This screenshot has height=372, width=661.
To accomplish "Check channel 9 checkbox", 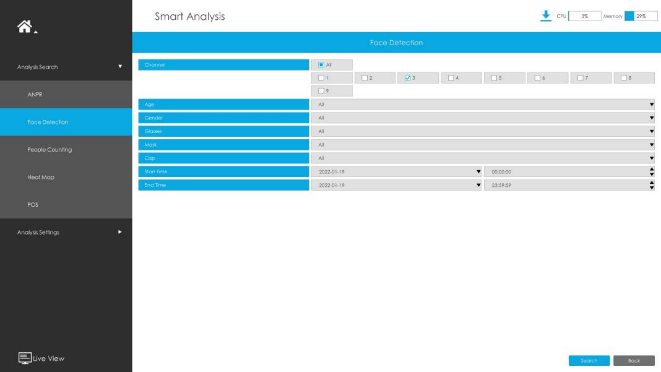I will [x=321, y=91].
